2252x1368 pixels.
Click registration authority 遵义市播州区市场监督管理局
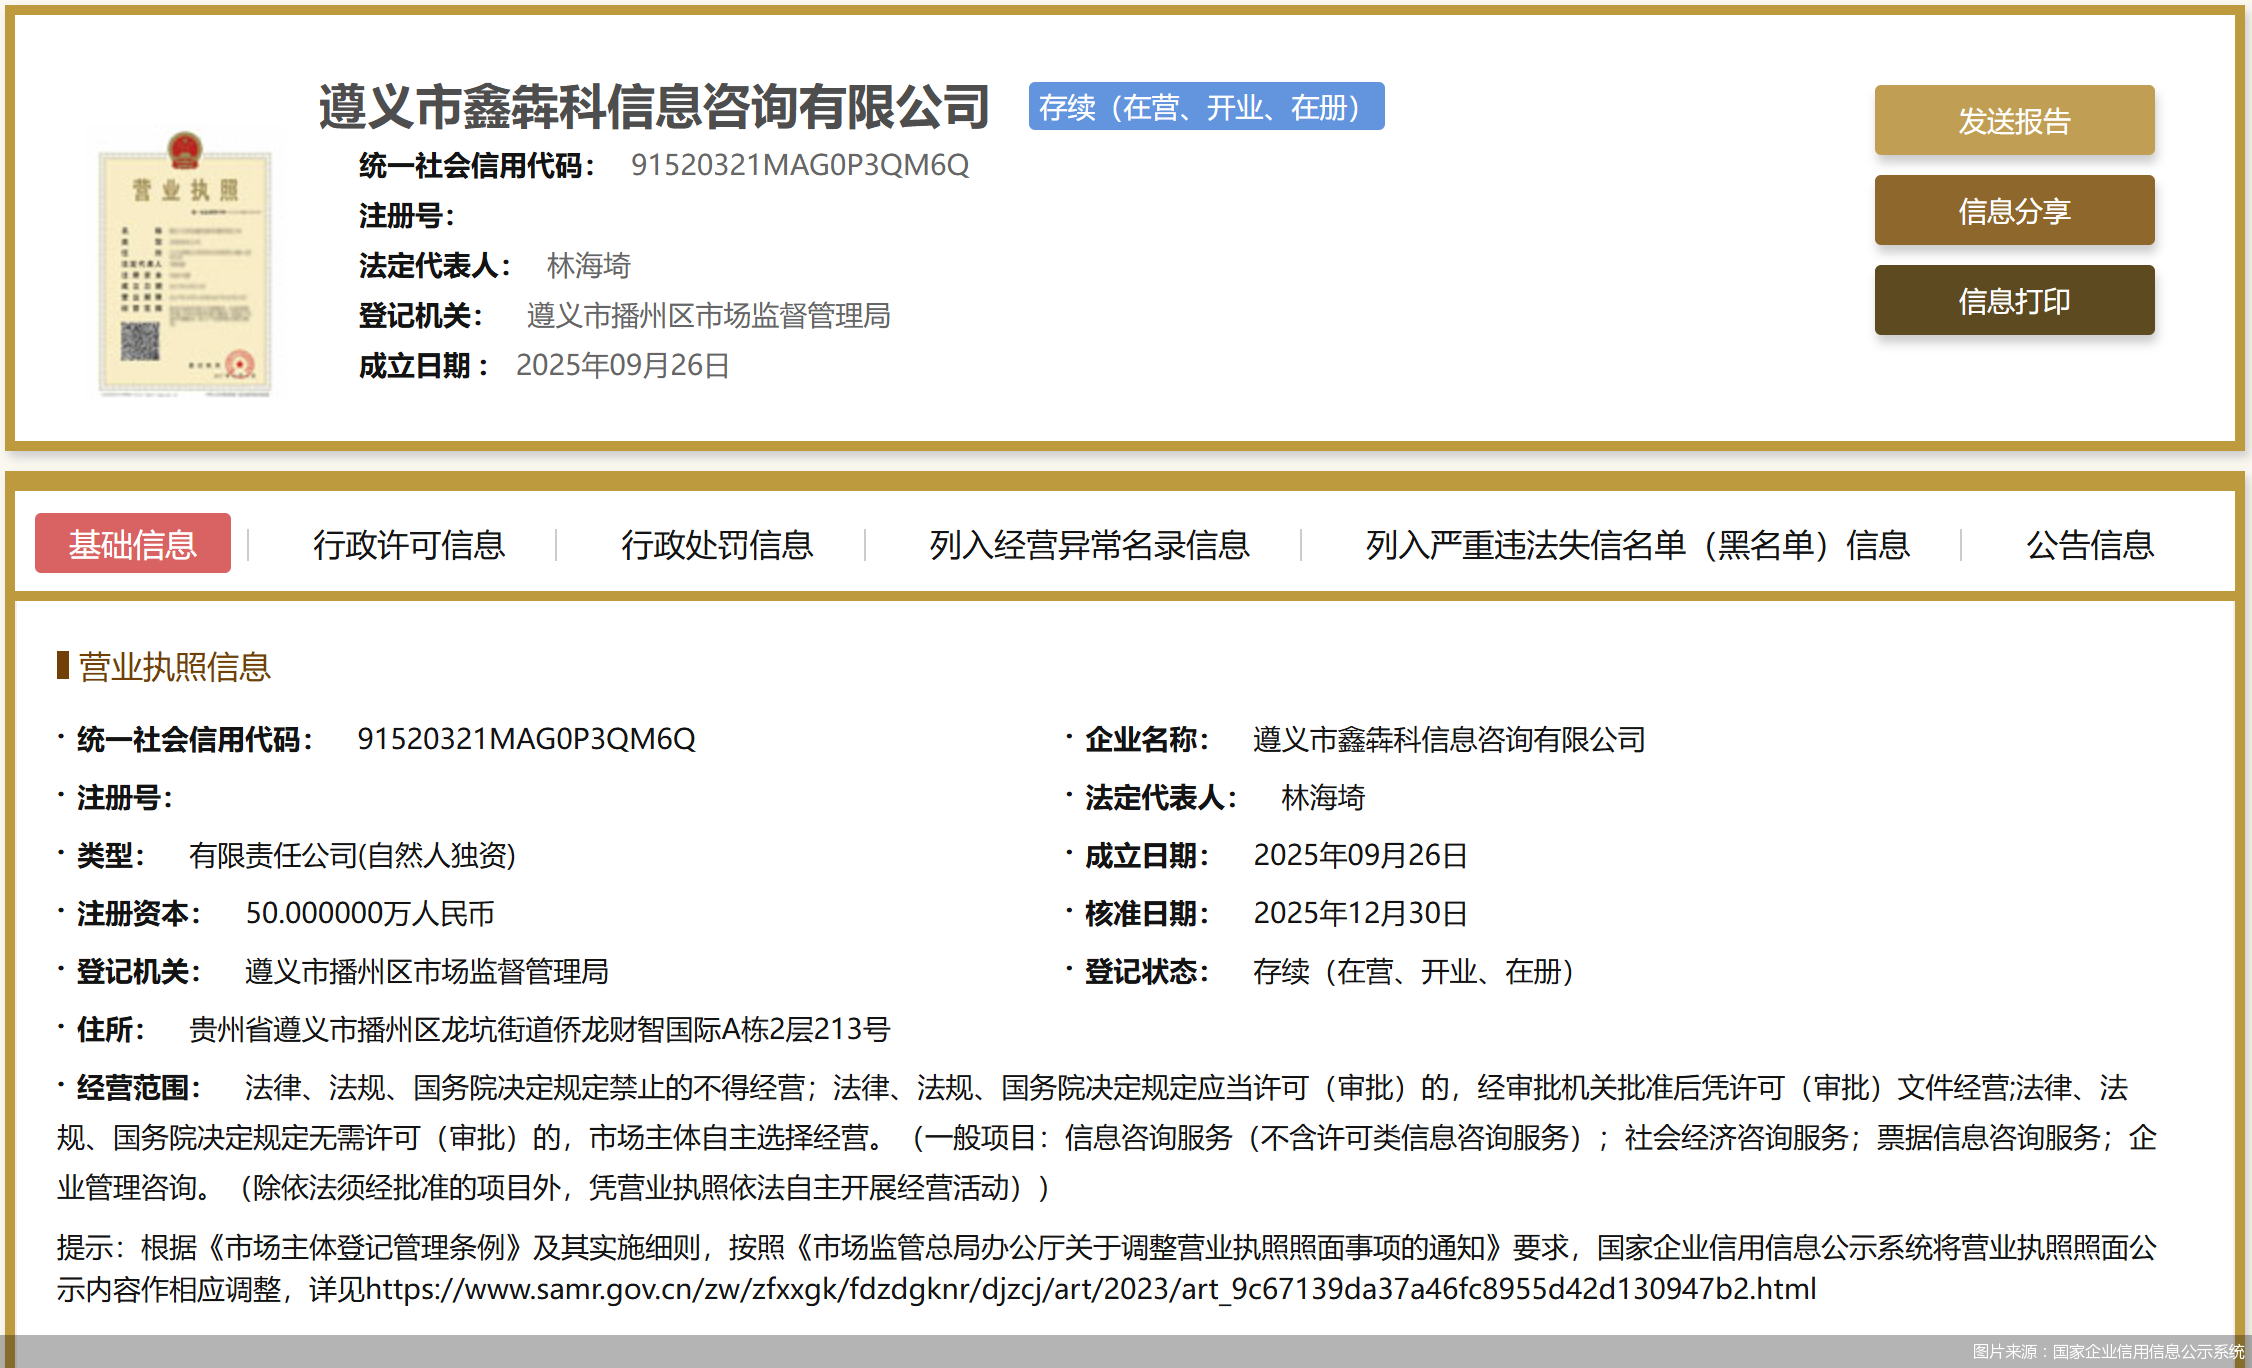707,316
